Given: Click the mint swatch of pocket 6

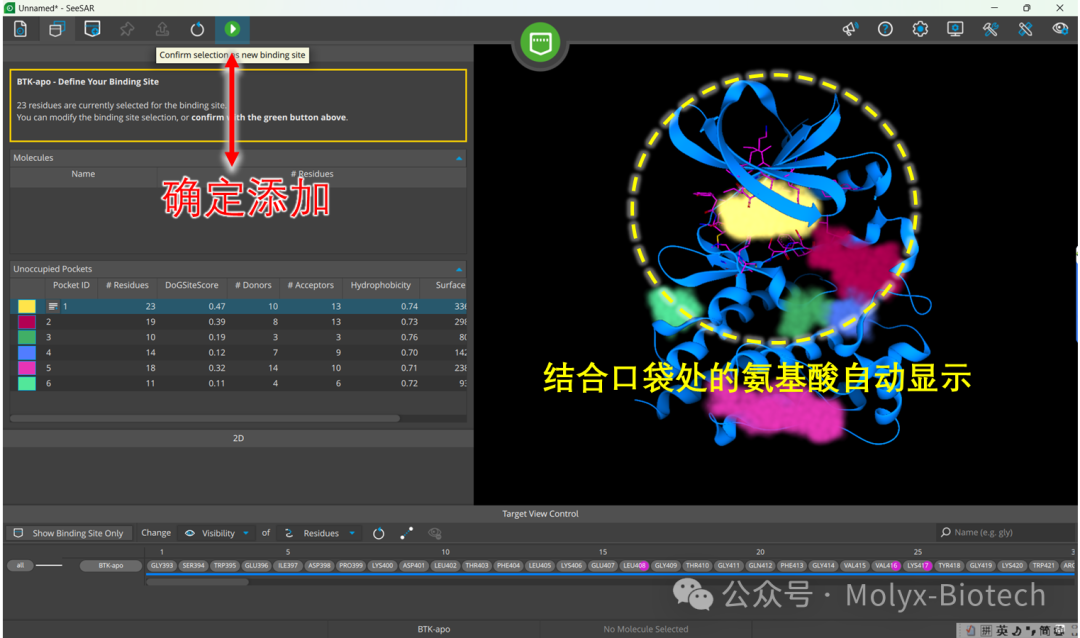Looking at the screenshot, I should coord(27,384).
